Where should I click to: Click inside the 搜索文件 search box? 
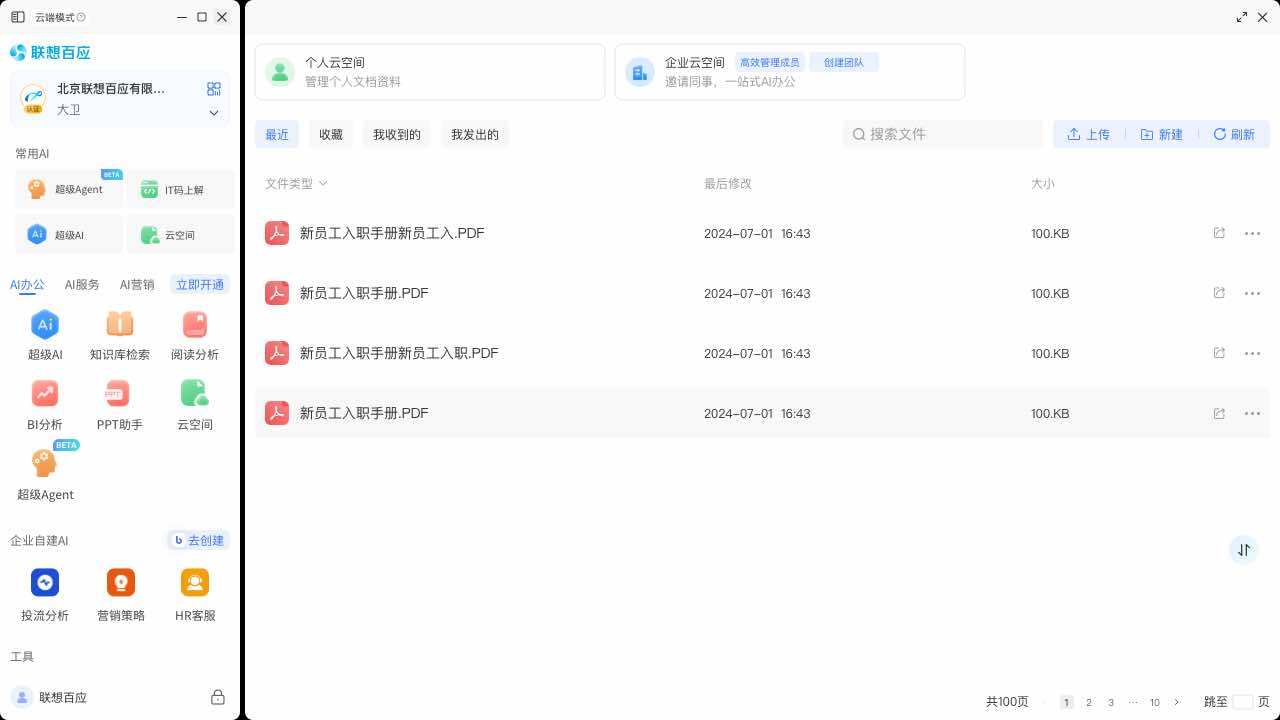(x=941, y=133)
